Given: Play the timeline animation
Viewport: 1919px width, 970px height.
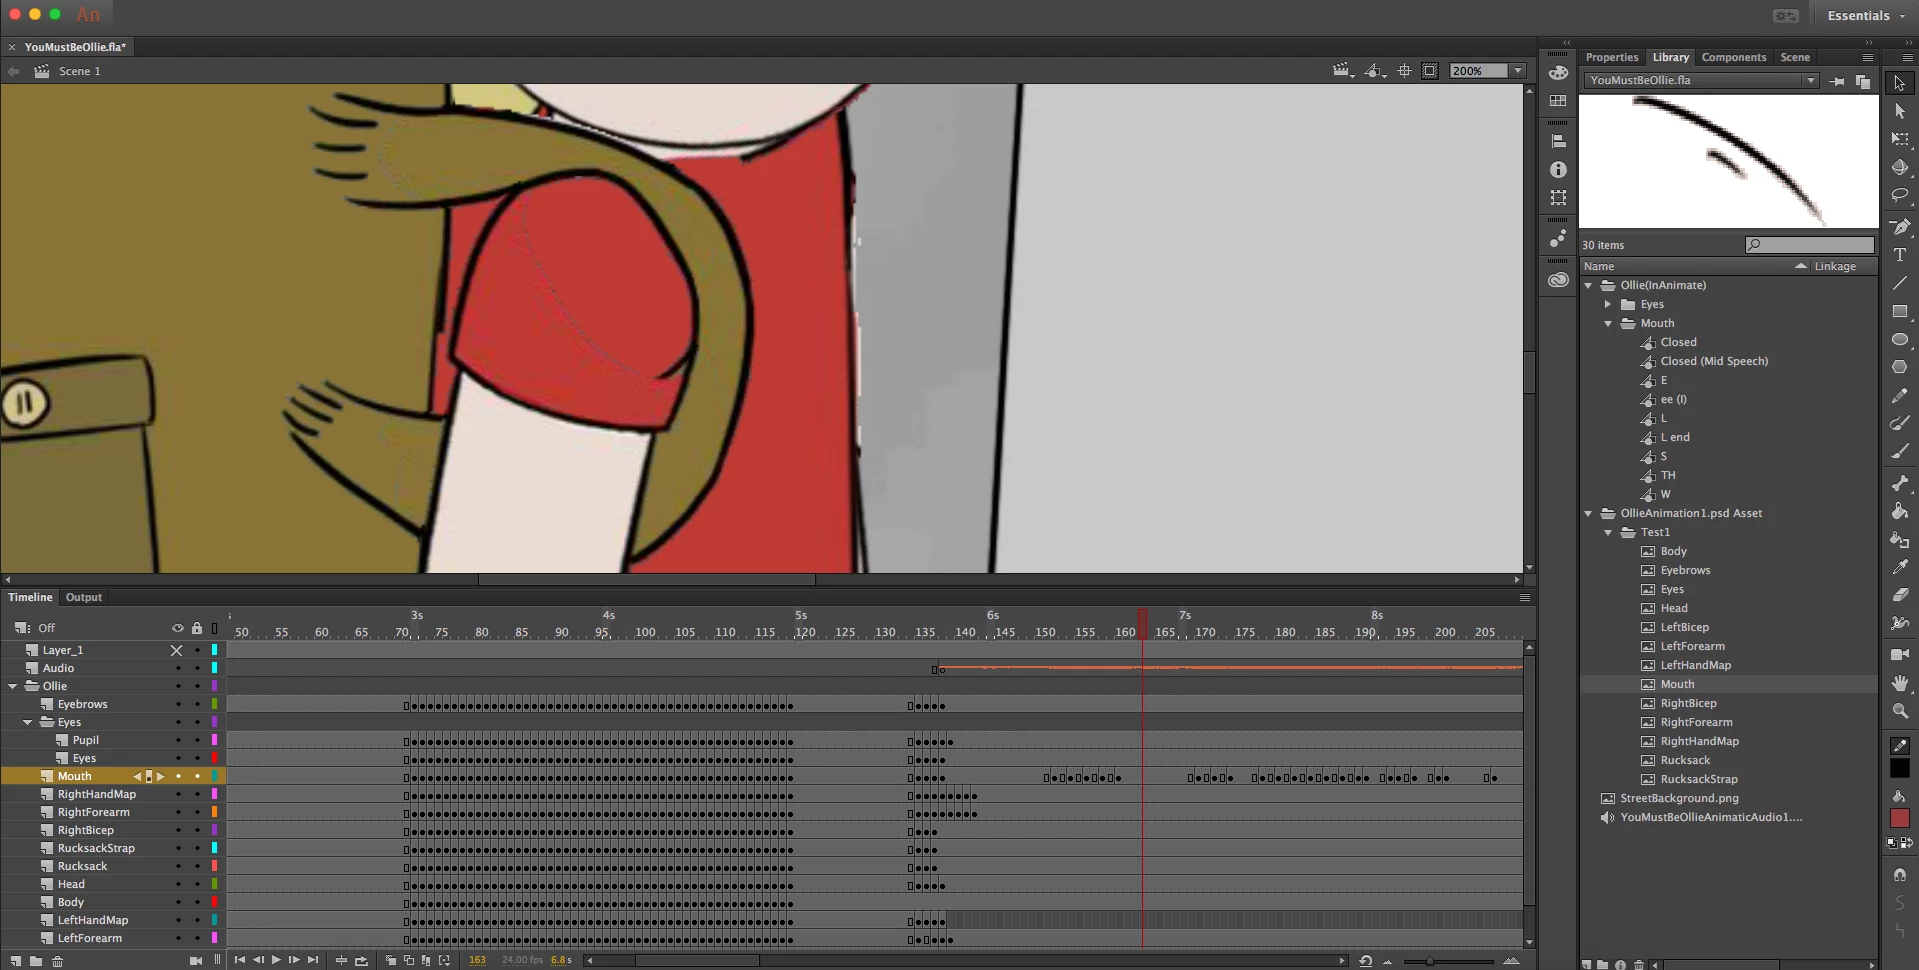Looking at the screenshot, I should pos(276,960).
